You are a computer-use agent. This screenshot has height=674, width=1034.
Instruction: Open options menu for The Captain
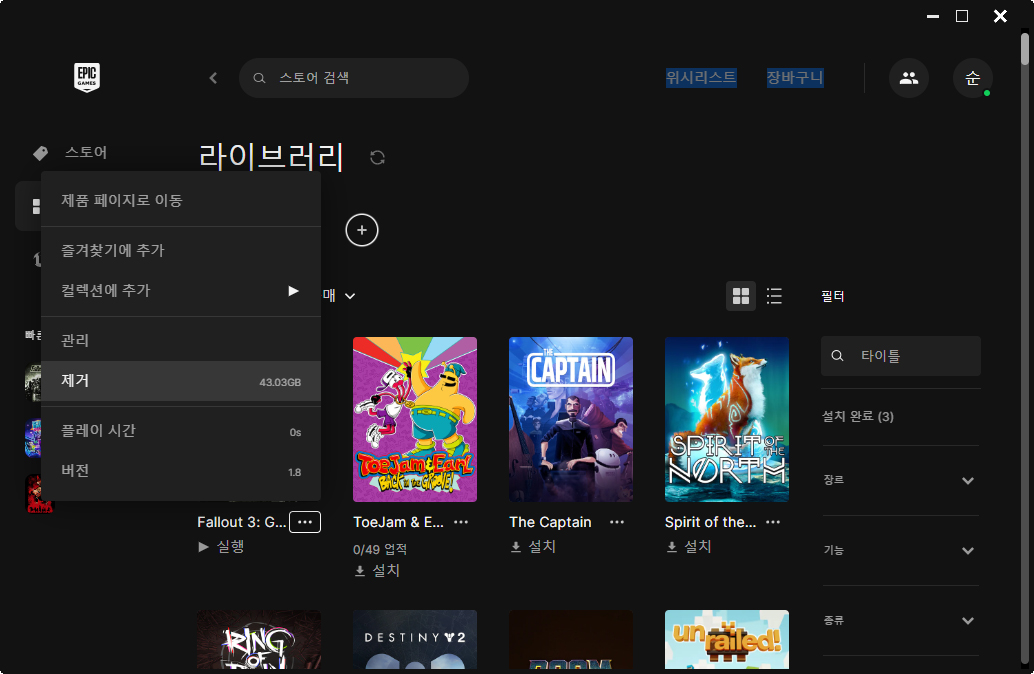[x=617, y=522]
